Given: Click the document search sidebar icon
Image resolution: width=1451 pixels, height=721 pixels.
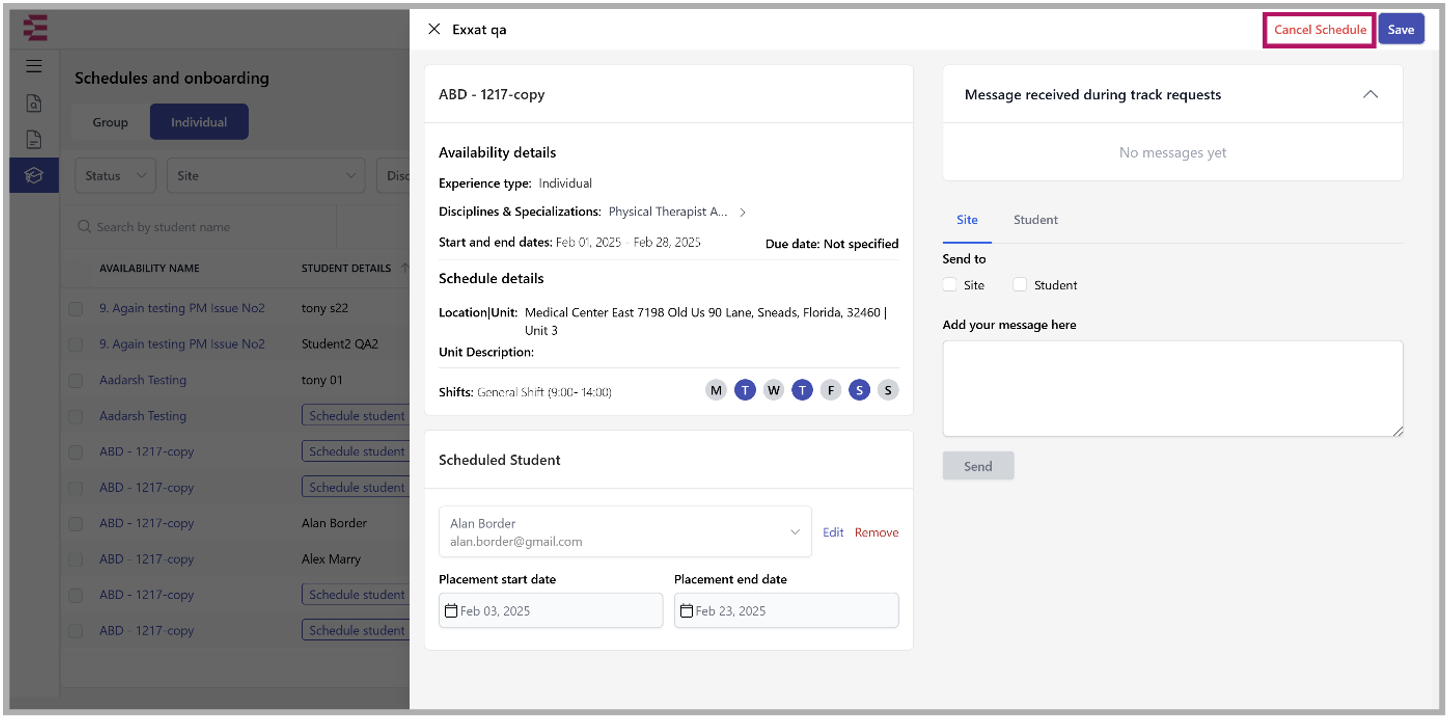Looking at the screenshot, I should (34, 103).
